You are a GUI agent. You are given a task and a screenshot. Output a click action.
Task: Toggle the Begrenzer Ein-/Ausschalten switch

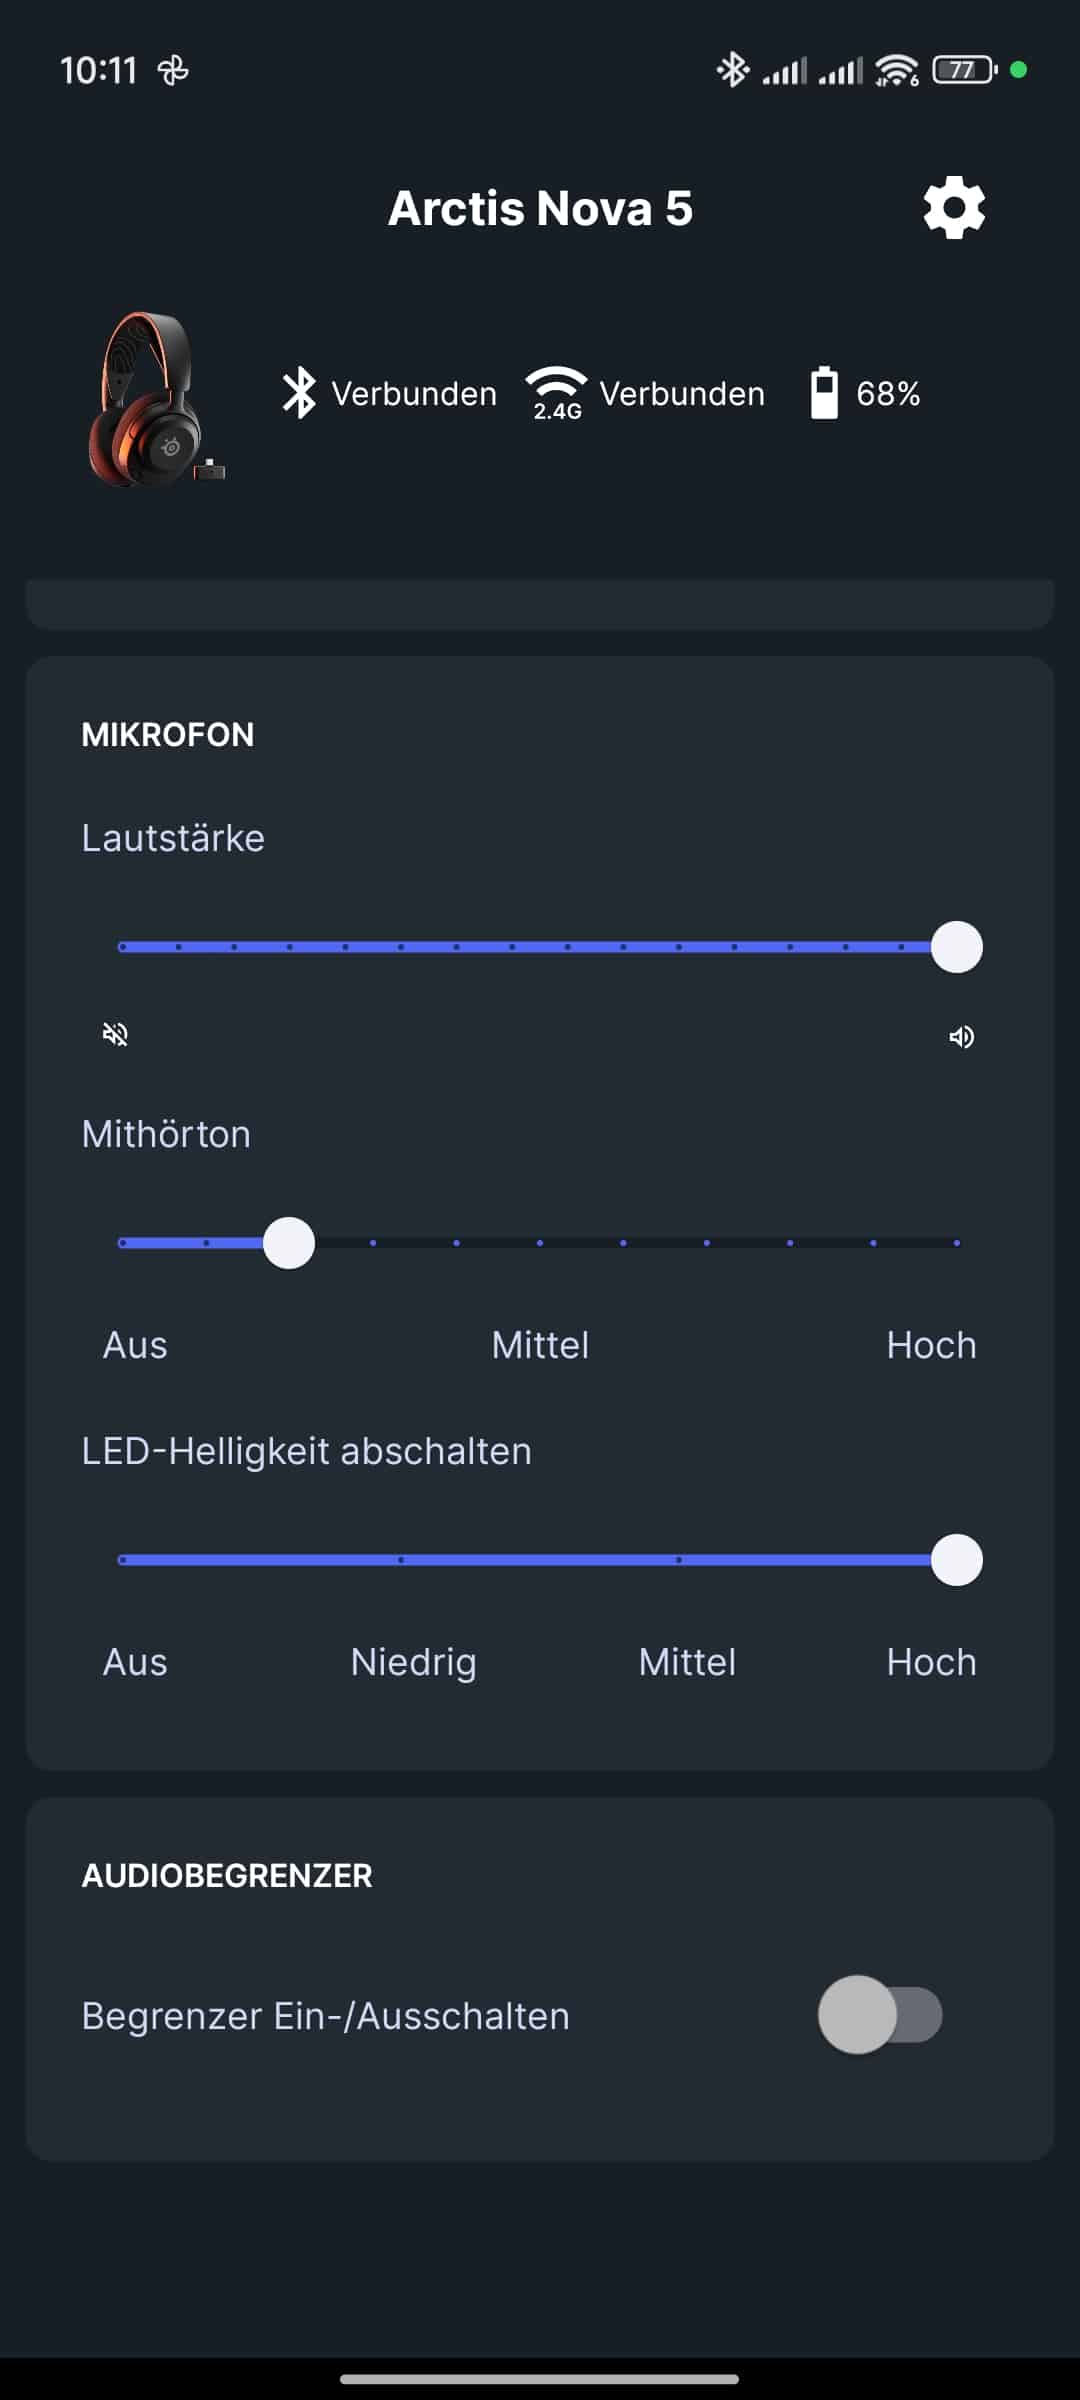click(880, 2015)
